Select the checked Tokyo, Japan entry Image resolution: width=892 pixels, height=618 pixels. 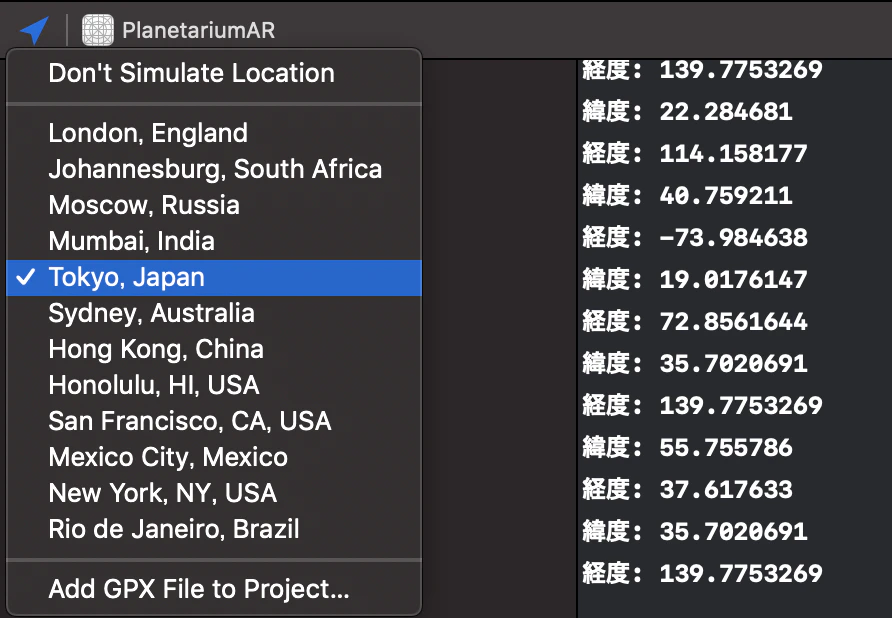click(214, 278)
